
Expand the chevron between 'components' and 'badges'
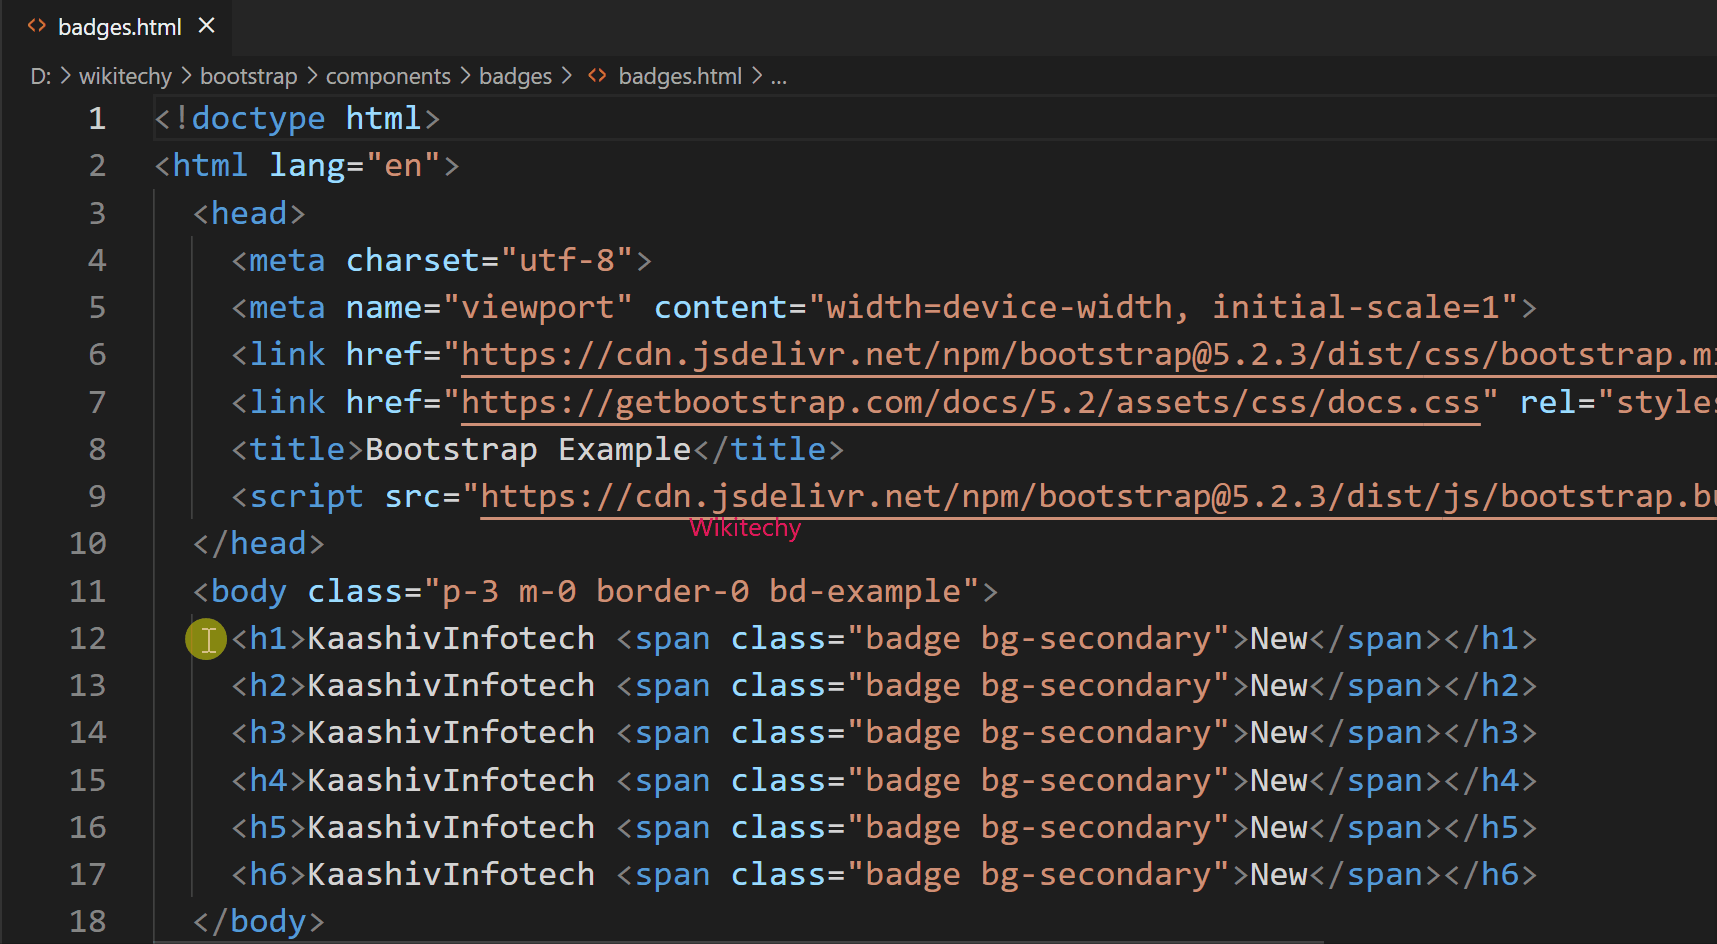[463, 75]
